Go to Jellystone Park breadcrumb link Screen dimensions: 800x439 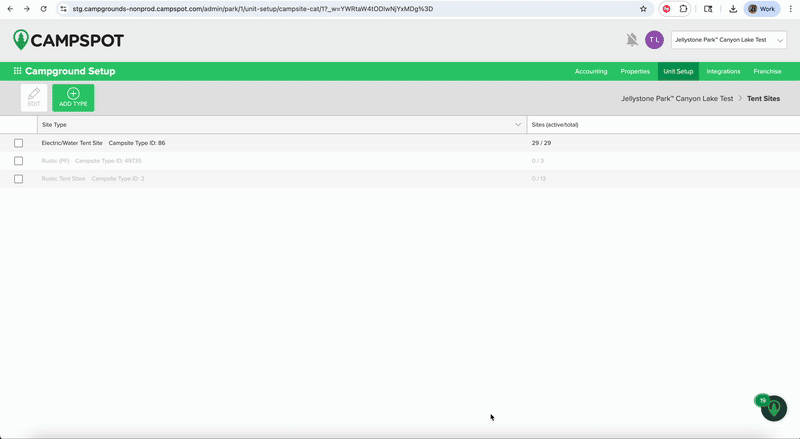coord(677,99)
